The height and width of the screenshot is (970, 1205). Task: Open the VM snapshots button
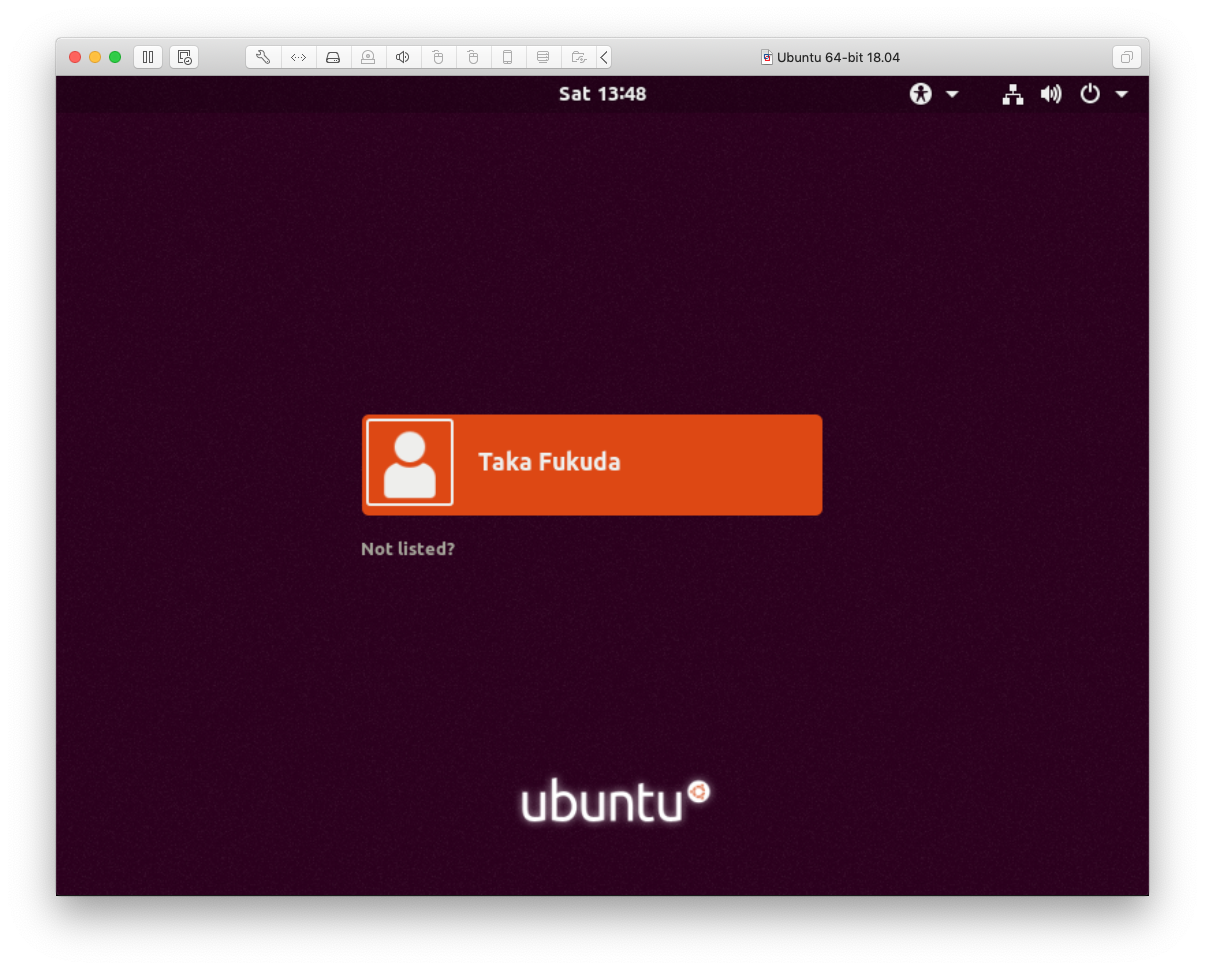(184, 57)
